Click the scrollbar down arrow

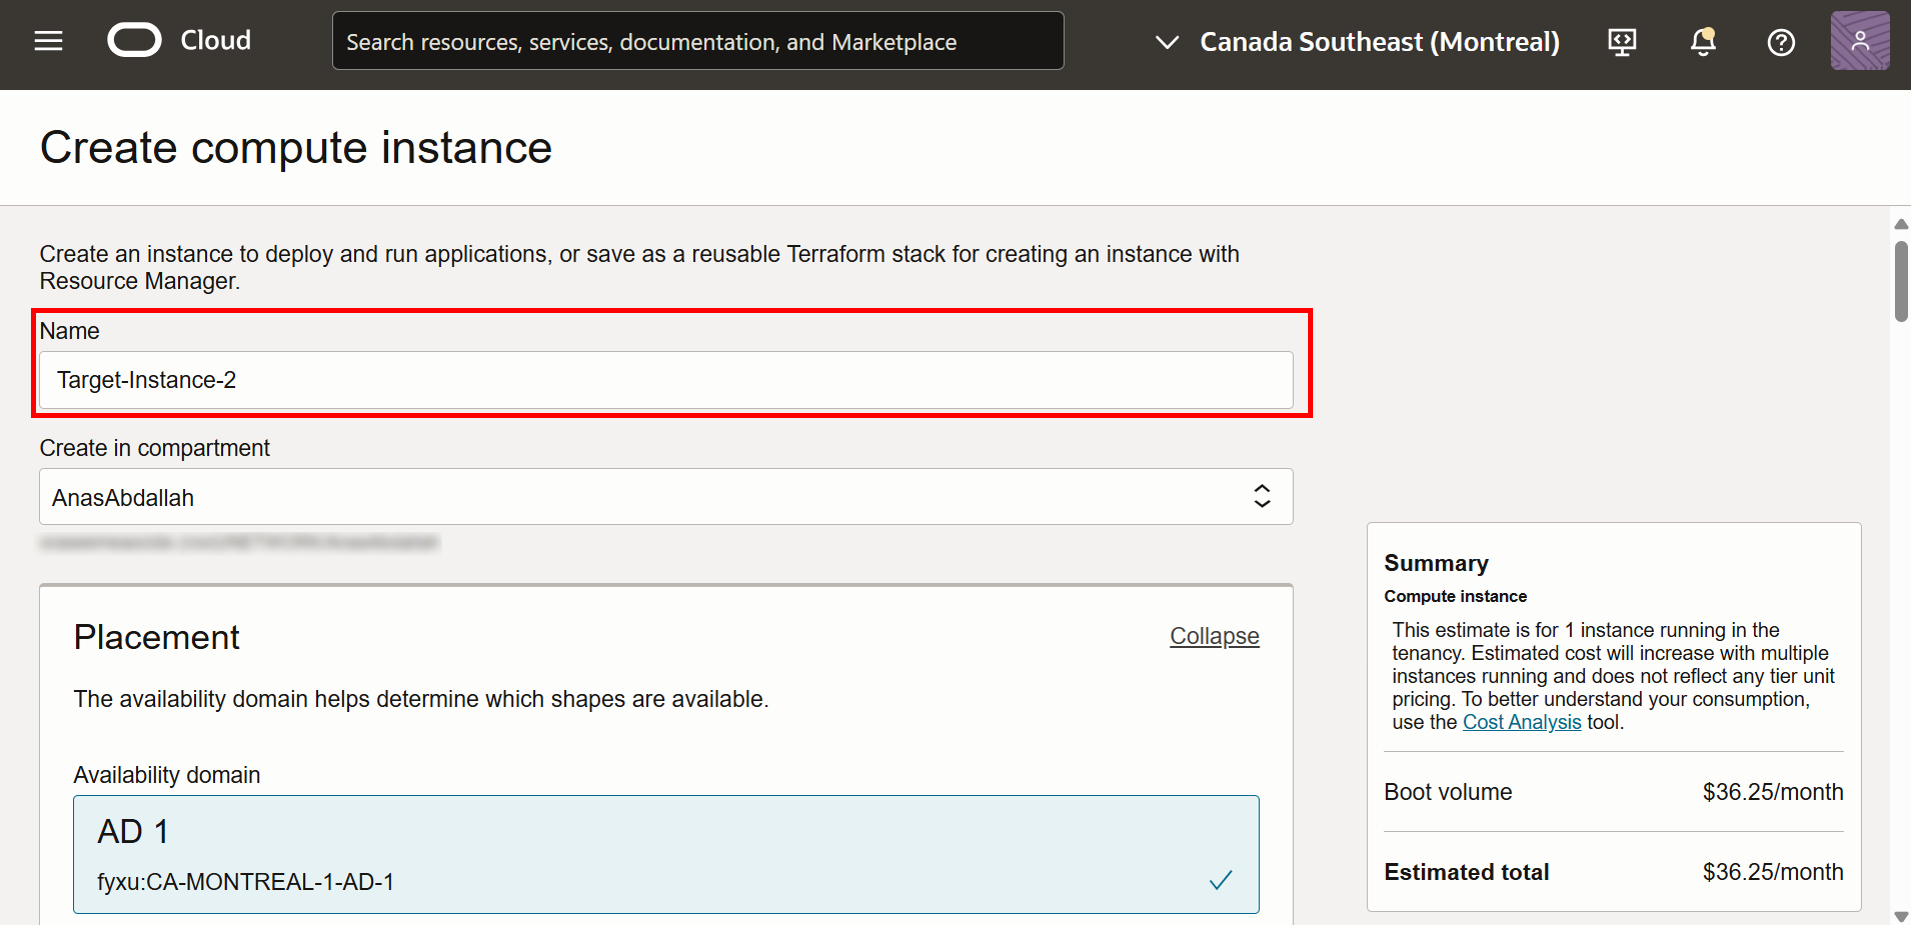click(1901, 916)
